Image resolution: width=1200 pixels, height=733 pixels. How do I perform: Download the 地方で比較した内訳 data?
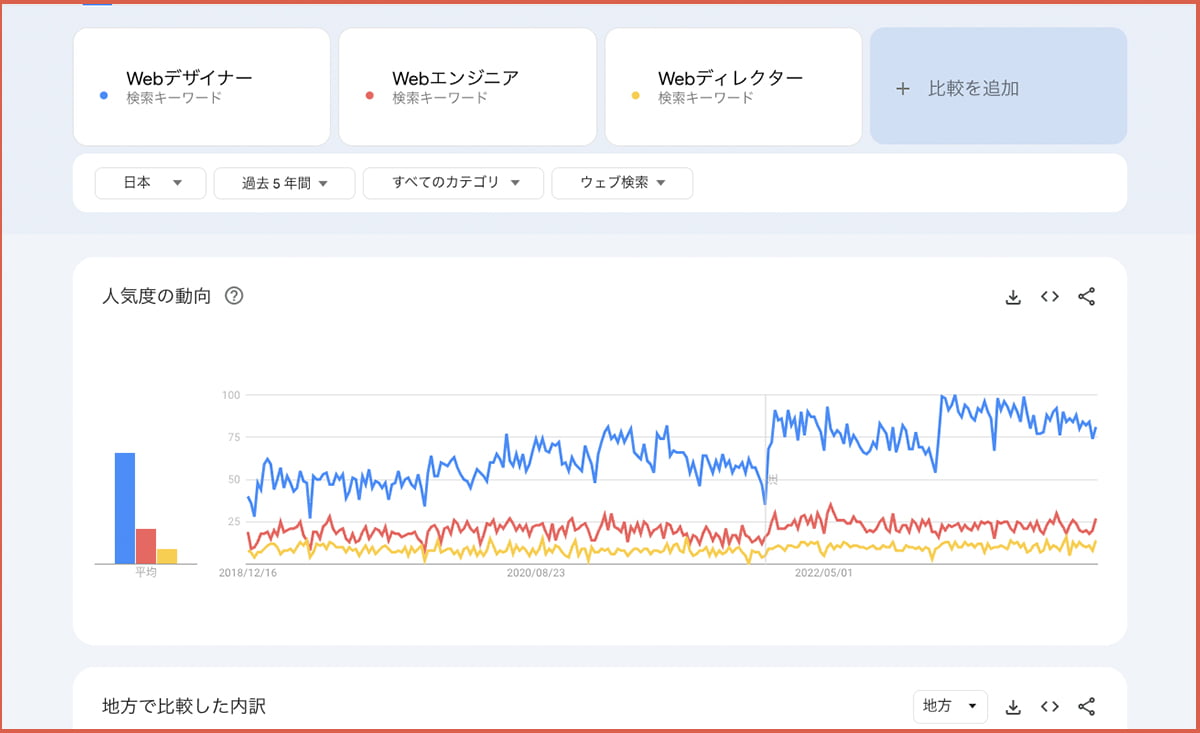tap(1013, 707)
